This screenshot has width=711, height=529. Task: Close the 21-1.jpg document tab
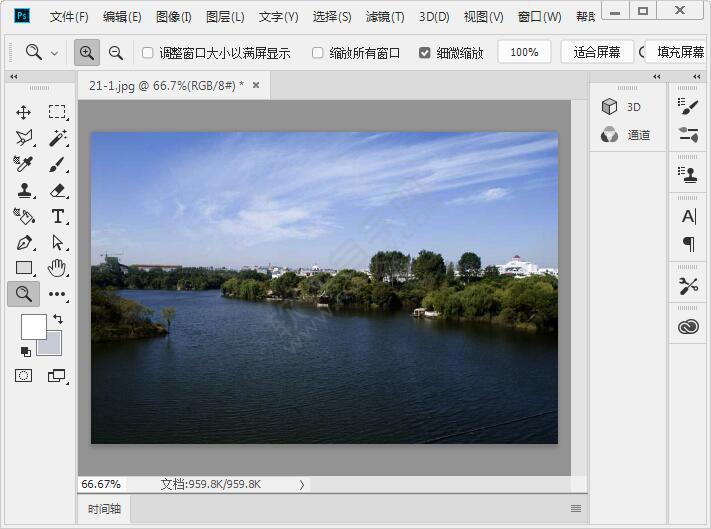pos(256,85)
